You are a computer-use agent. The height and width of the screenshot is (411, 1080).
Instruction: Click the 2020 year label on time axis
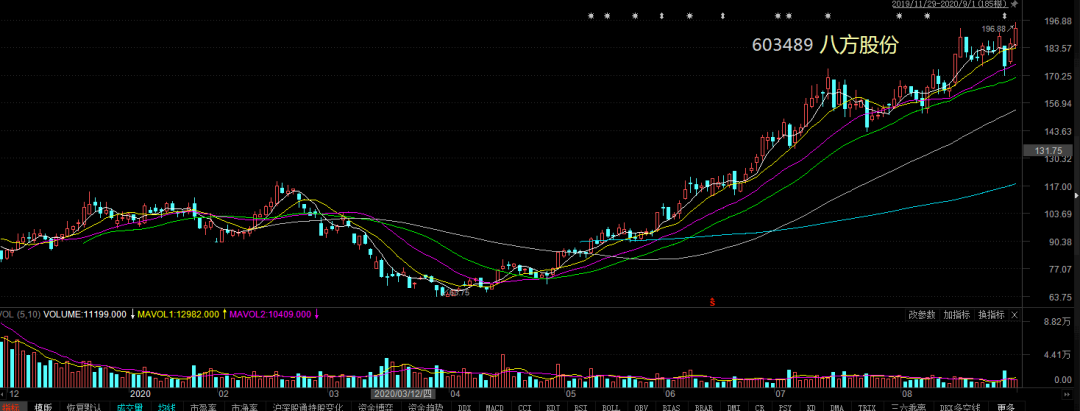[x=141, y=394]
